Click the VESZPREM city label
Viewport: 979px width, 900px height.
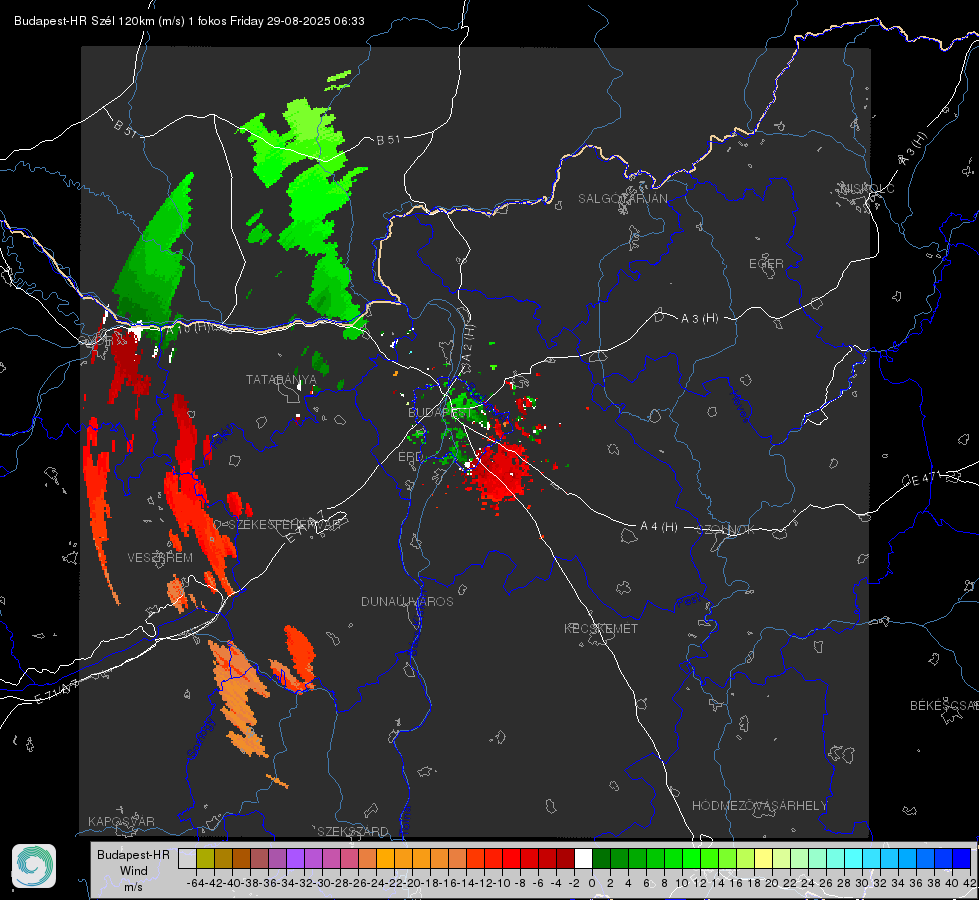click(x=160, y=558)
